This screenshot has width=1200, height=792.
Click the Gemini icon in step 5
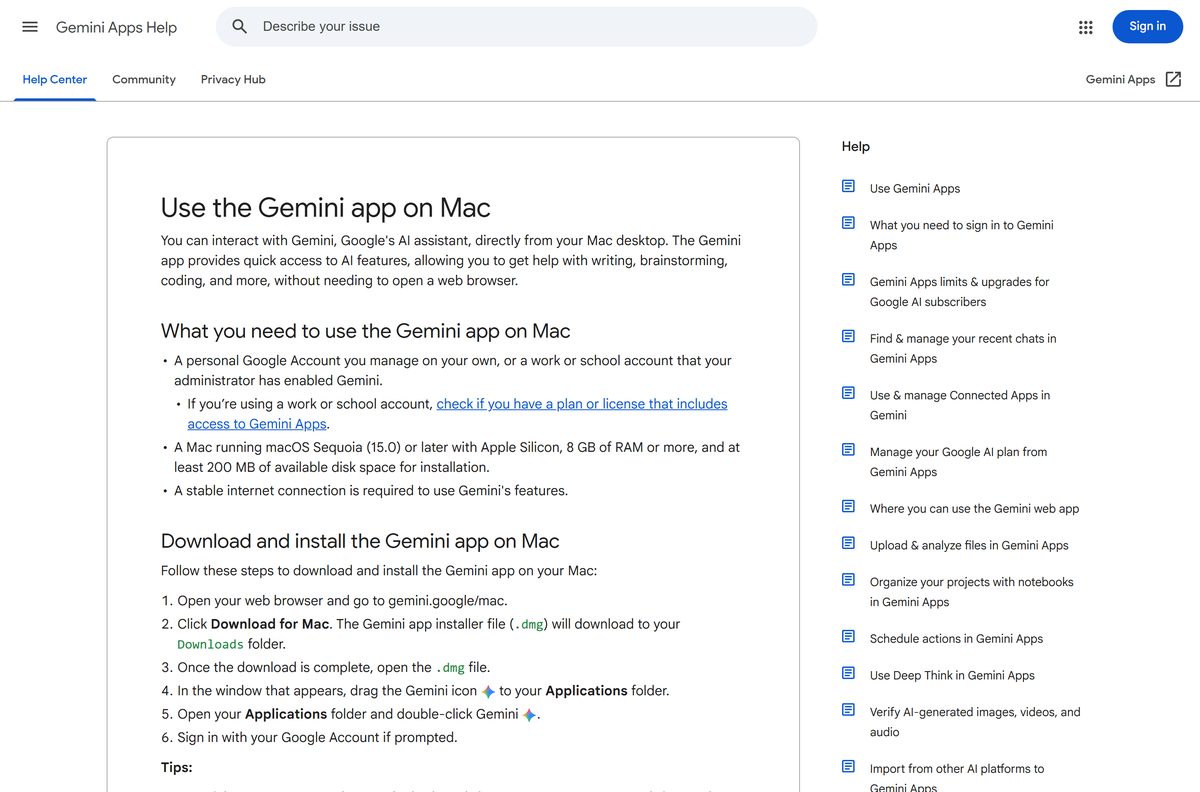(529, 715)
